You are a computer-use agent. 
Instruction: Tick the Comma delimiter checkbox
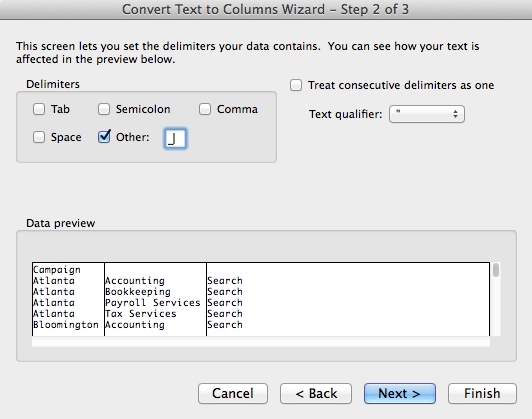[x=205, y=109]
